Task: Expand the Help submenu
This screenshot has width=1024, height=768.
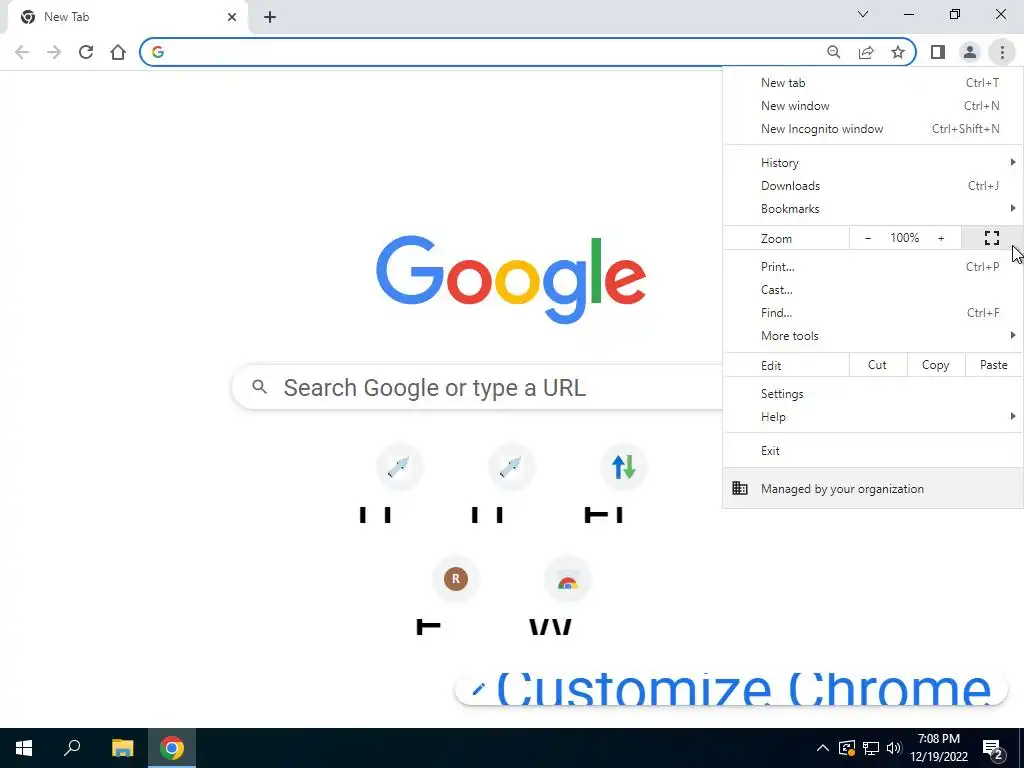Action: point(872,417)
